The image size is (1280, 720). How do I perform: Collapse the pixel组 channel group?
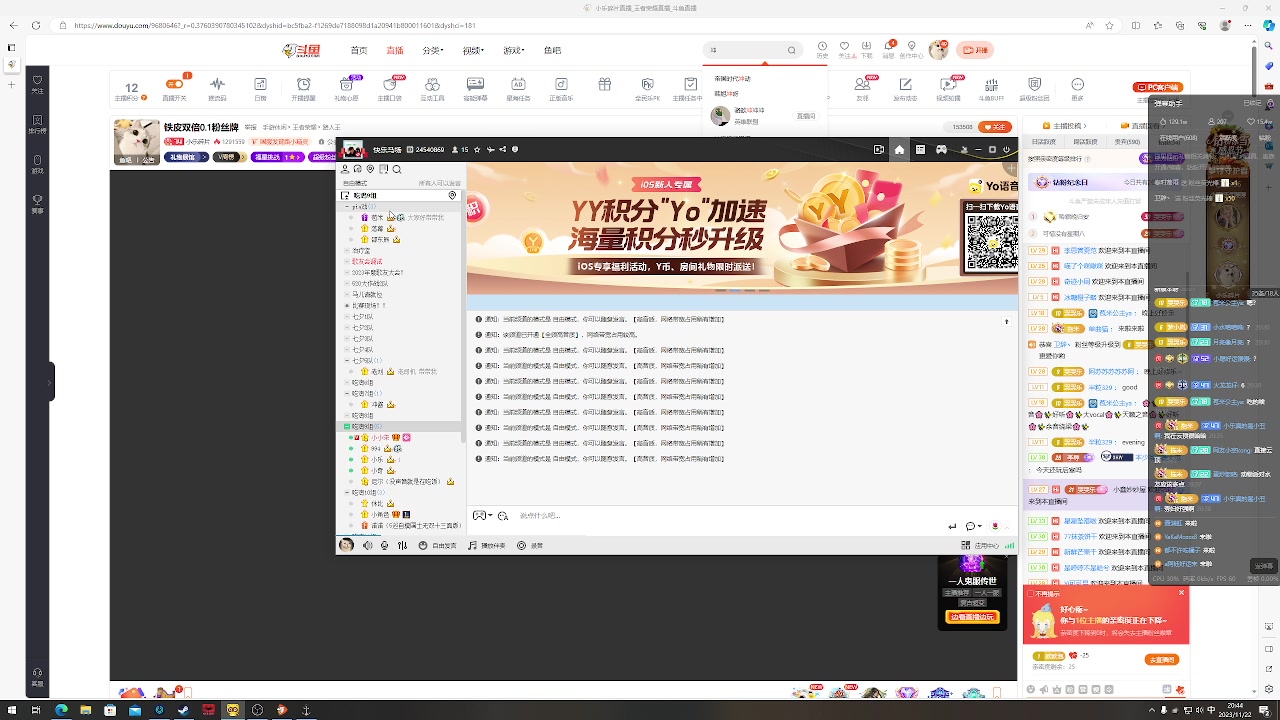[x=347, y=207]
